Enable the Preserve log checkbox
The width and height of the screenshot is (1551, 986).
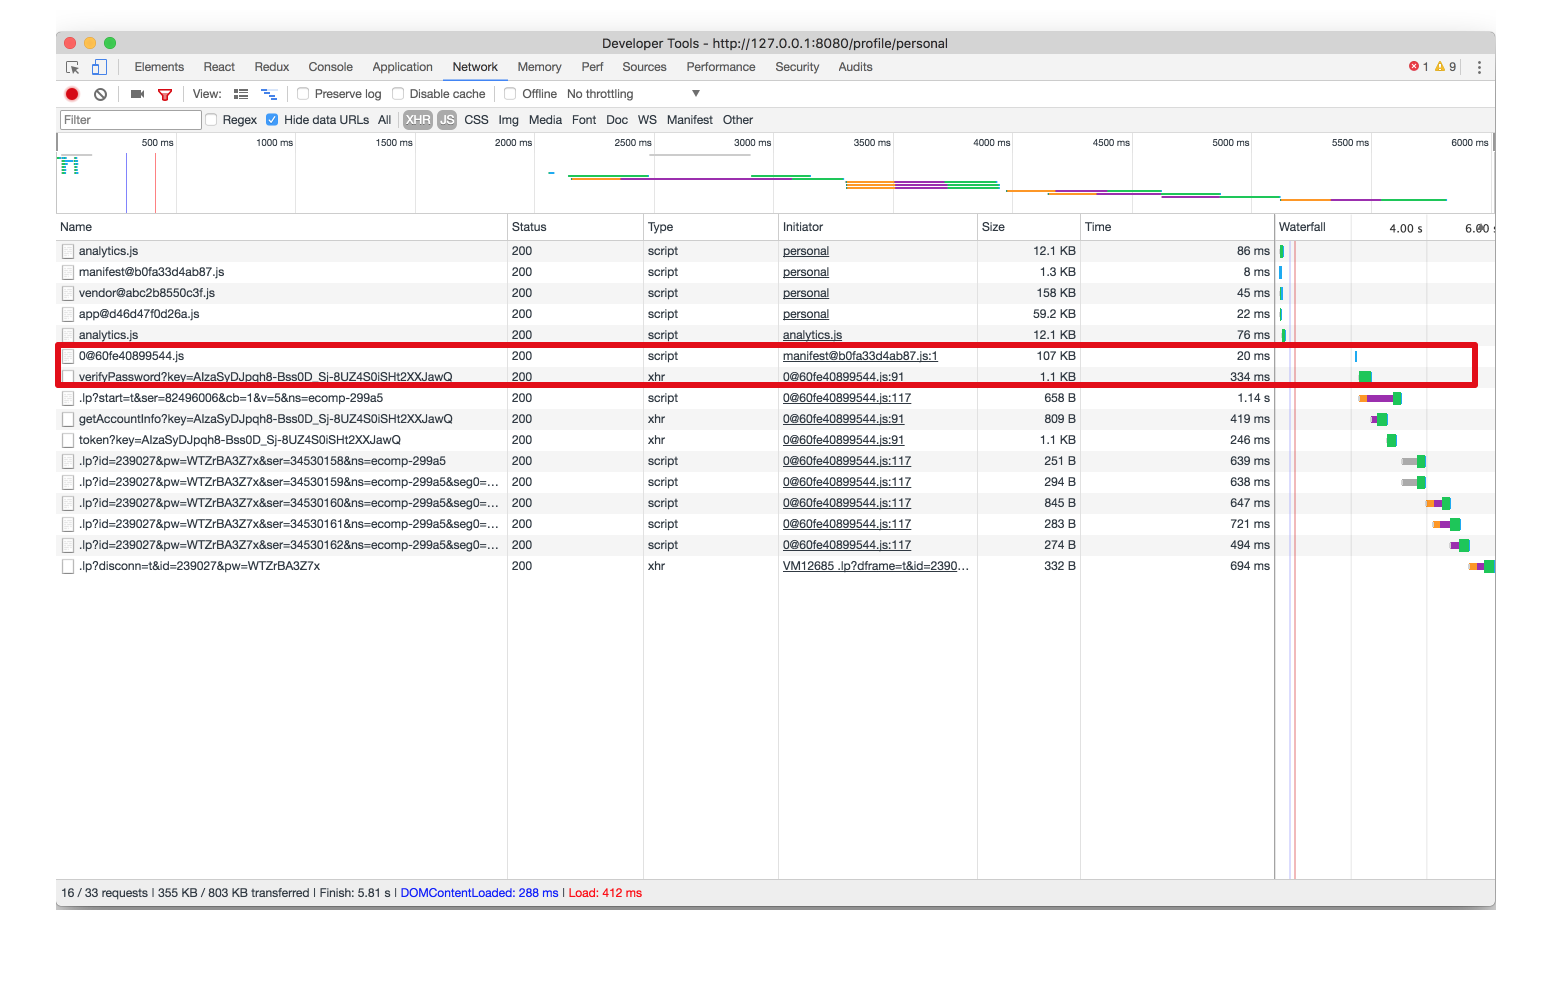click(303, 94)
